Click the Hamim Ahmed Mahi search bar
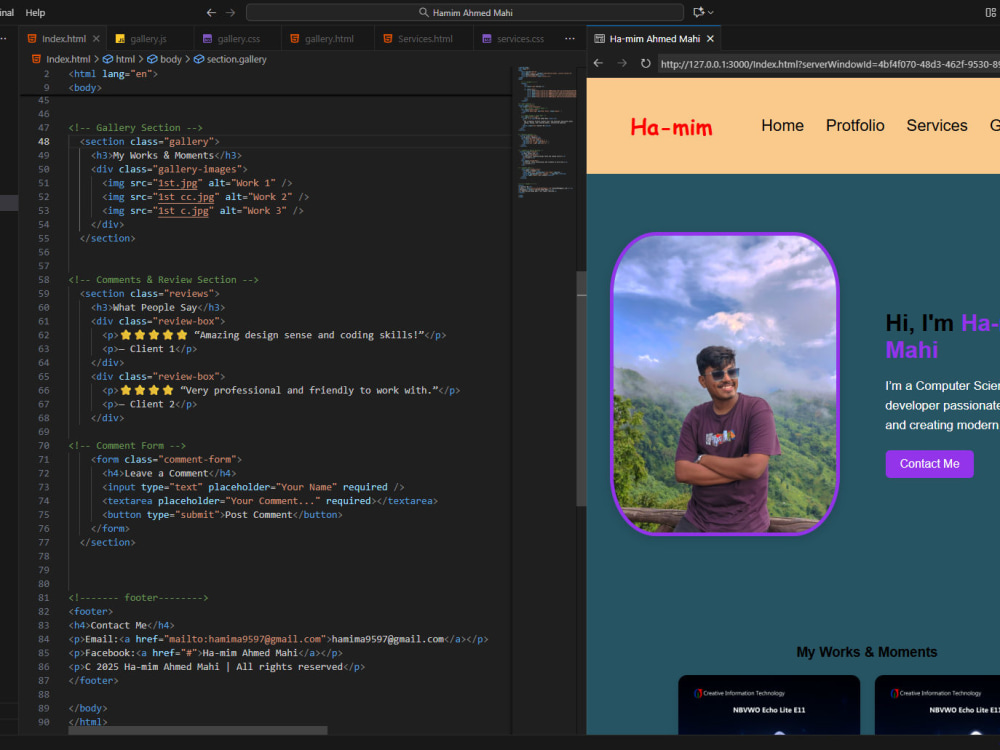 (x=465, y=12)
